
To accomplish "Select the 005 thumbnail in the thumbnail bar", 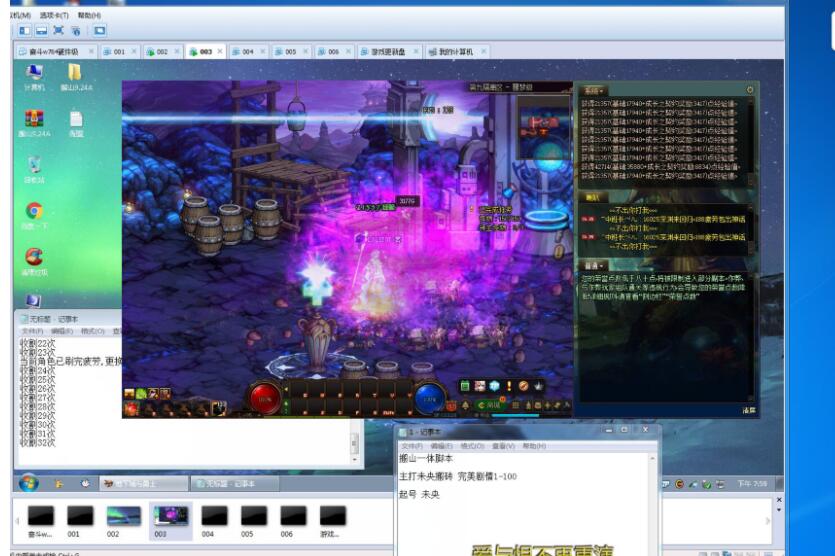I will (253, 521).
